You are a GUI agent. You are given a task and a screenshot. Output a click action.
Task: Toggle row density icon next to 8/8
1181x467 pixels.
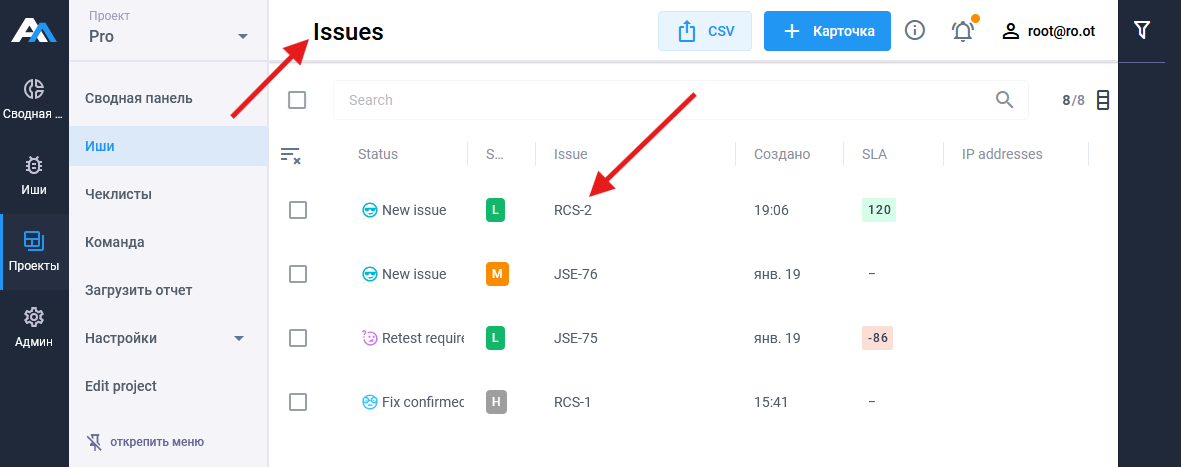1103,100
